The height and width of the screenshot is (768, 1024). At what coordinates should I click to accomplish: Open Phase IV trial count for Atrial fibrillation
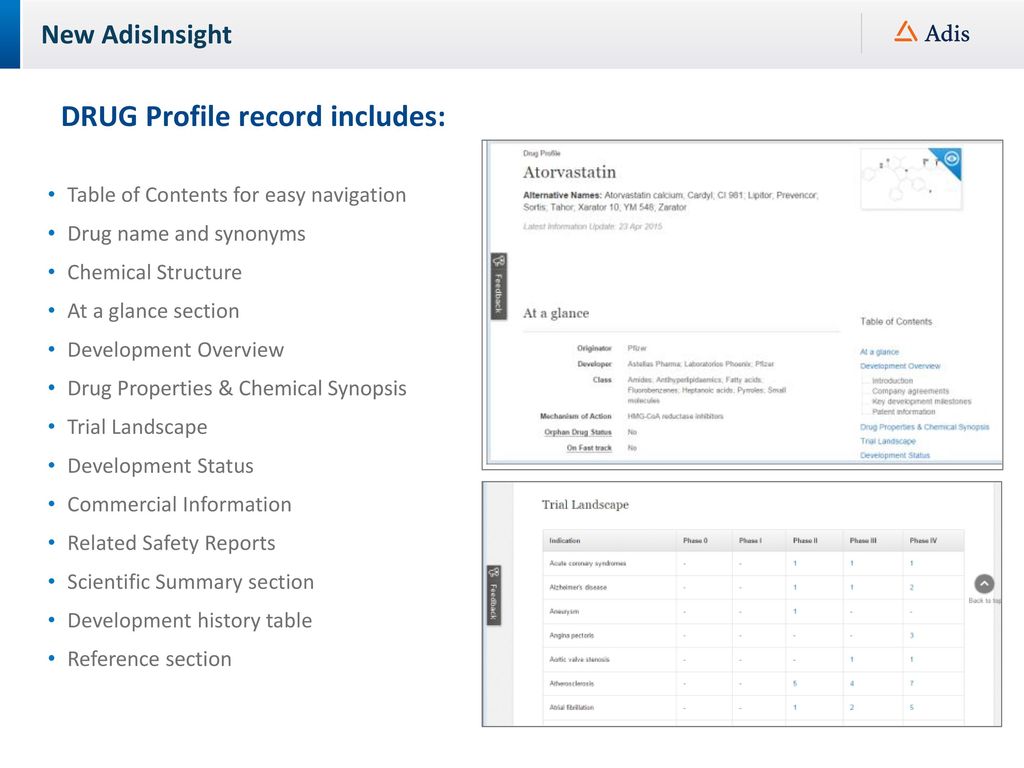click(912, 707)
